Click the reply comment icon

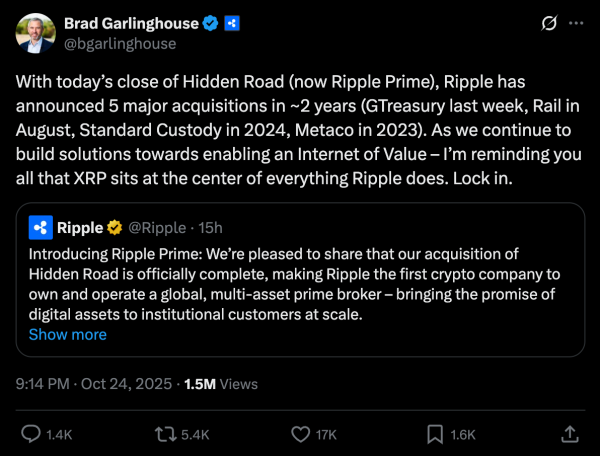coord(31,434)
